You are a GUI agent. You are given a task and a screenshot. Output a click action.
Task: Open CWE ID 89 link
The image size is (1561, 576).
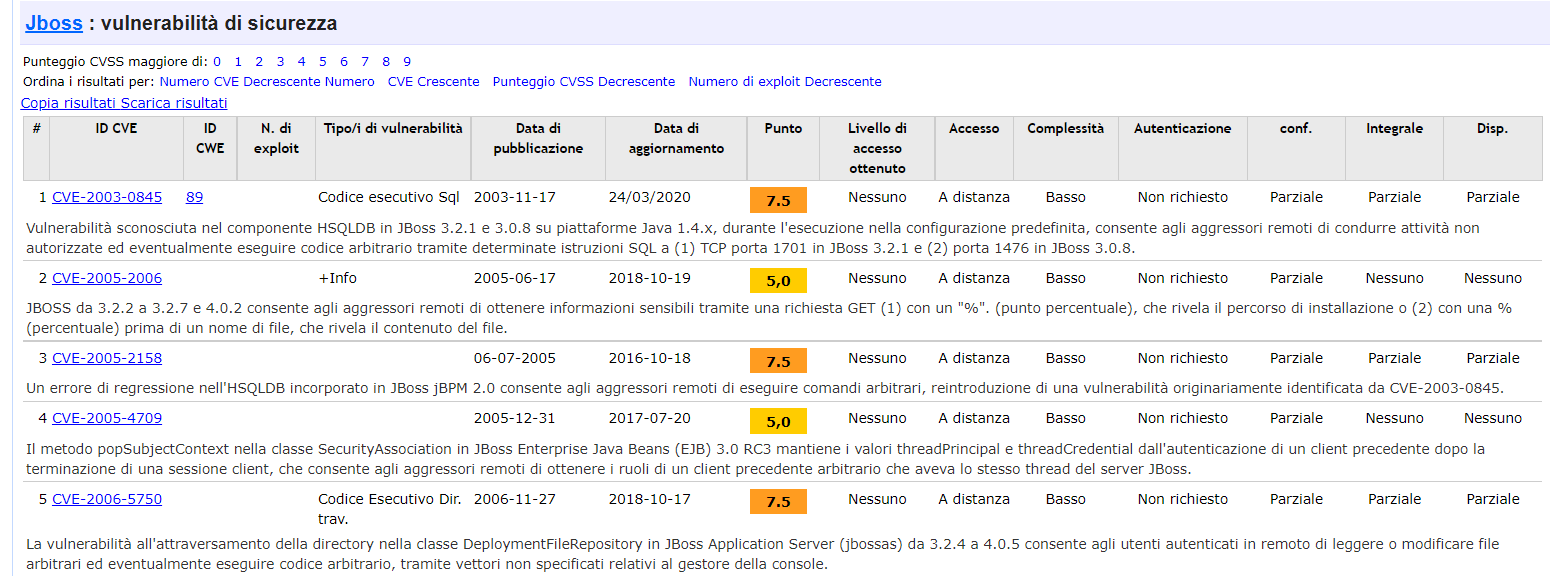coord(194,197)
